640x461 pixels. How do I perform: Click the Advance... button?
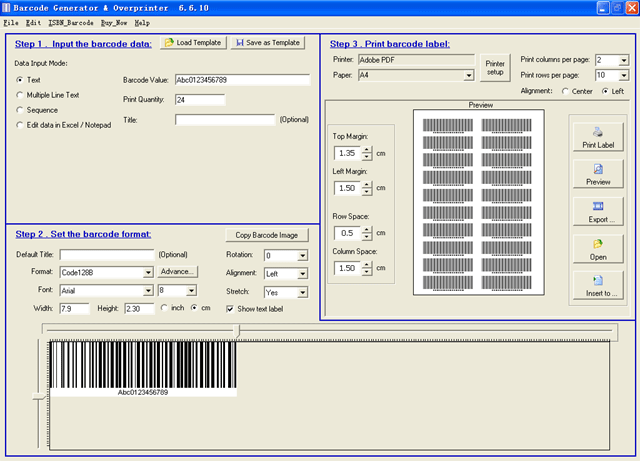pos(177,272)
